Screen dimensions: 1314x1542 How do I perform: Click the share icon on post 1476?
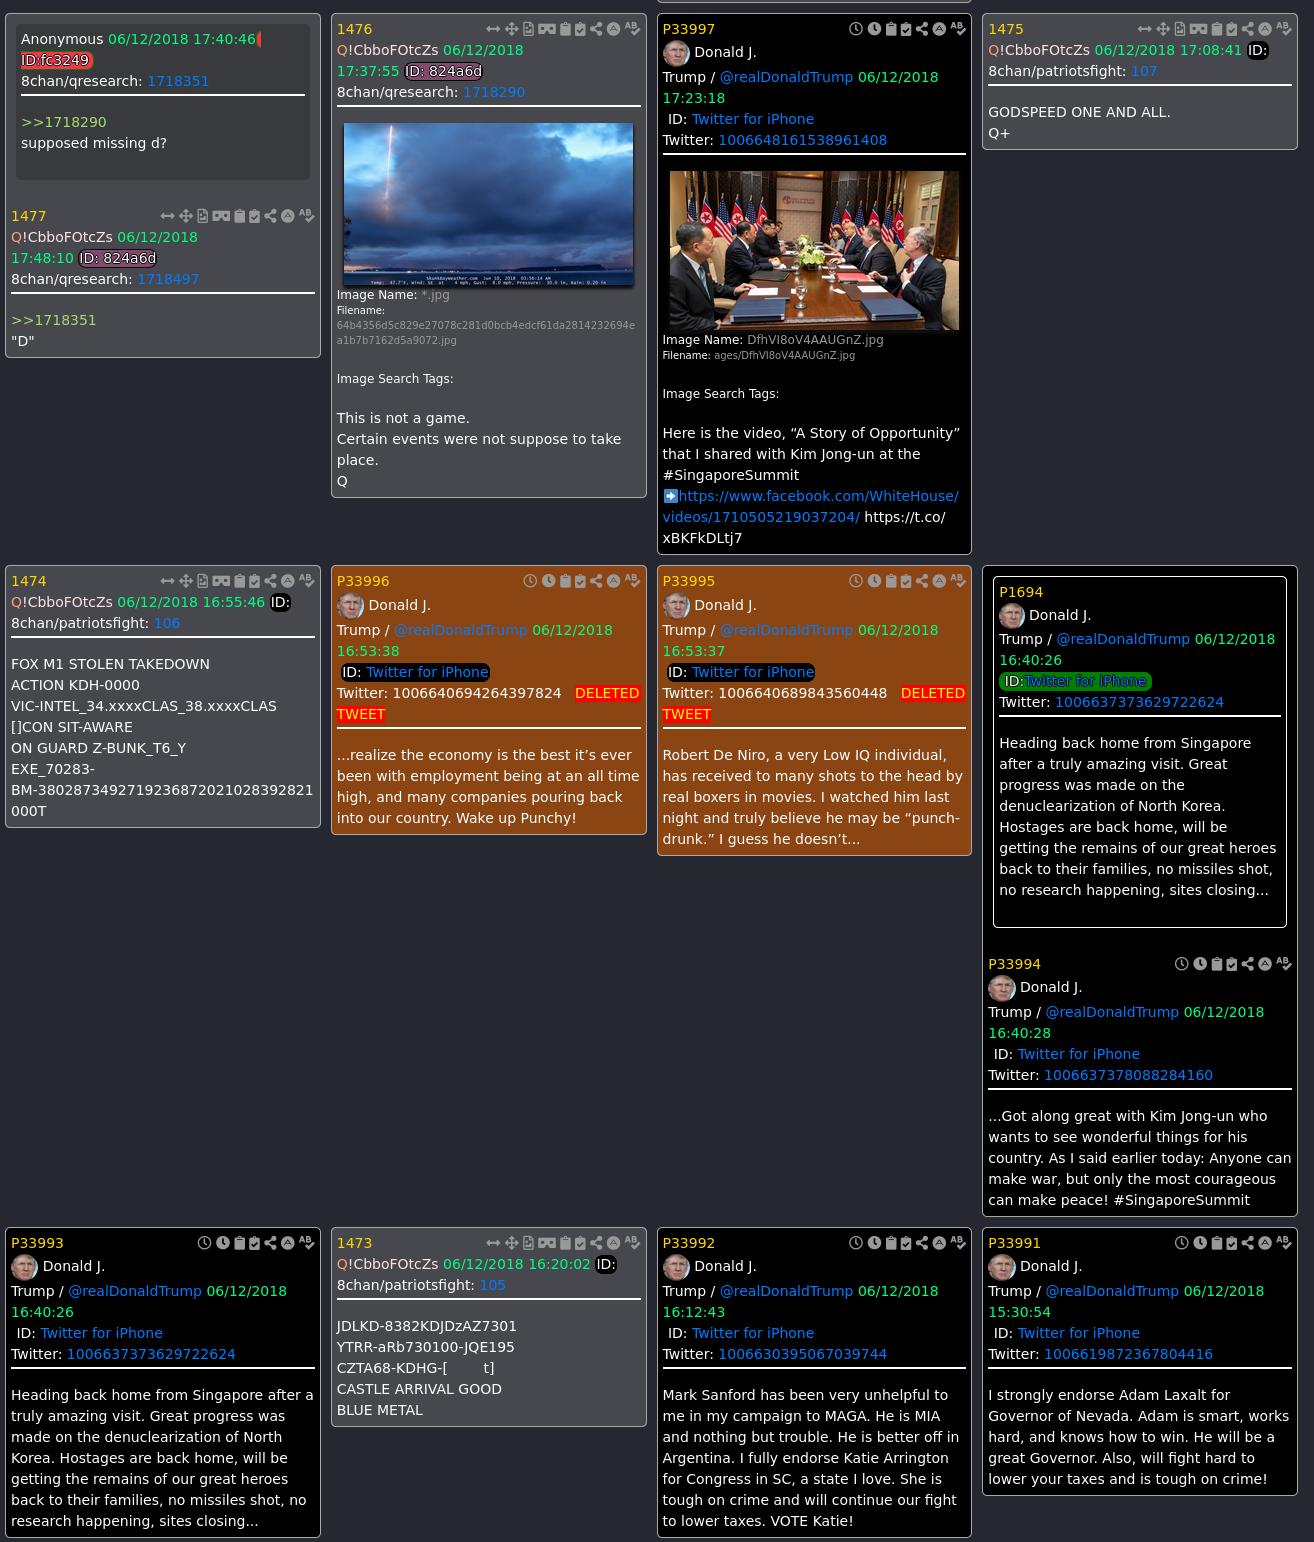[x=596, y=29]
